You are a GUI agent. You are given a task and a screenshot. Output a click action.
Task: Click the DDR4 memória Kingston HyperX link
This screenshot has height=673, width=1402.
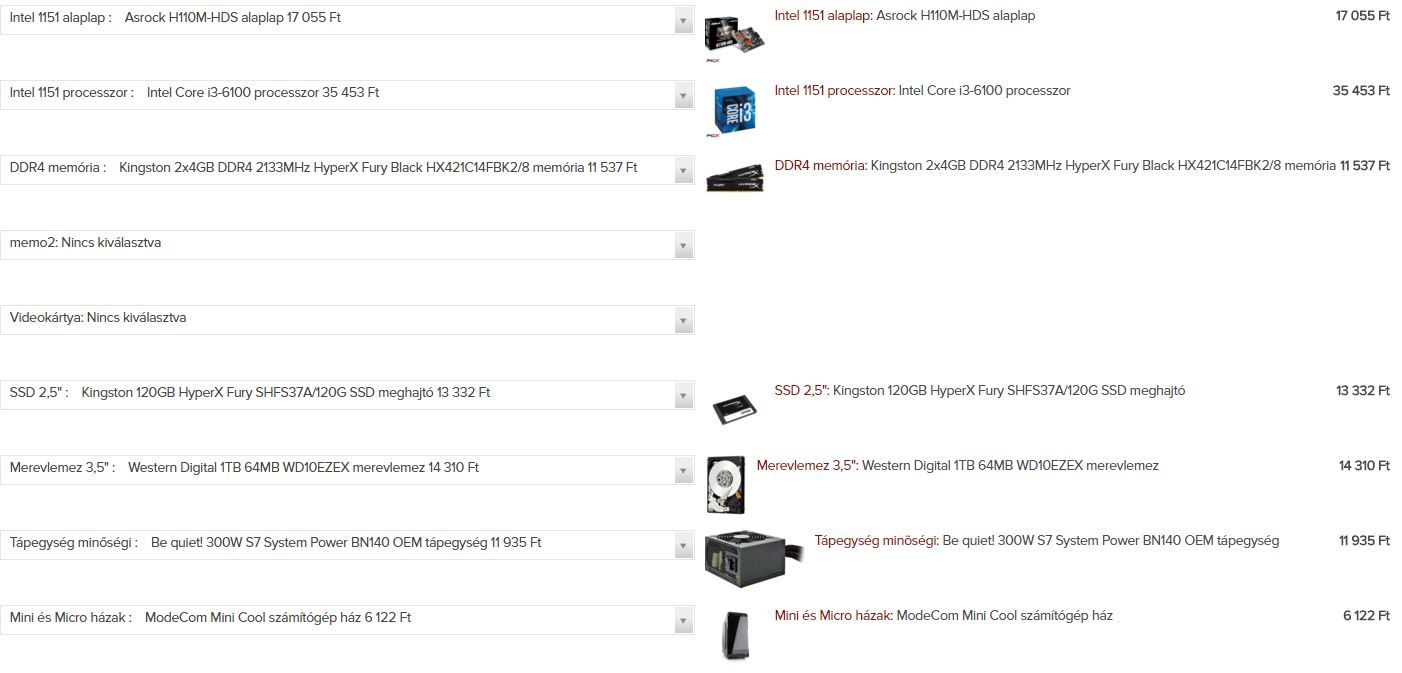pos(1055,166)
